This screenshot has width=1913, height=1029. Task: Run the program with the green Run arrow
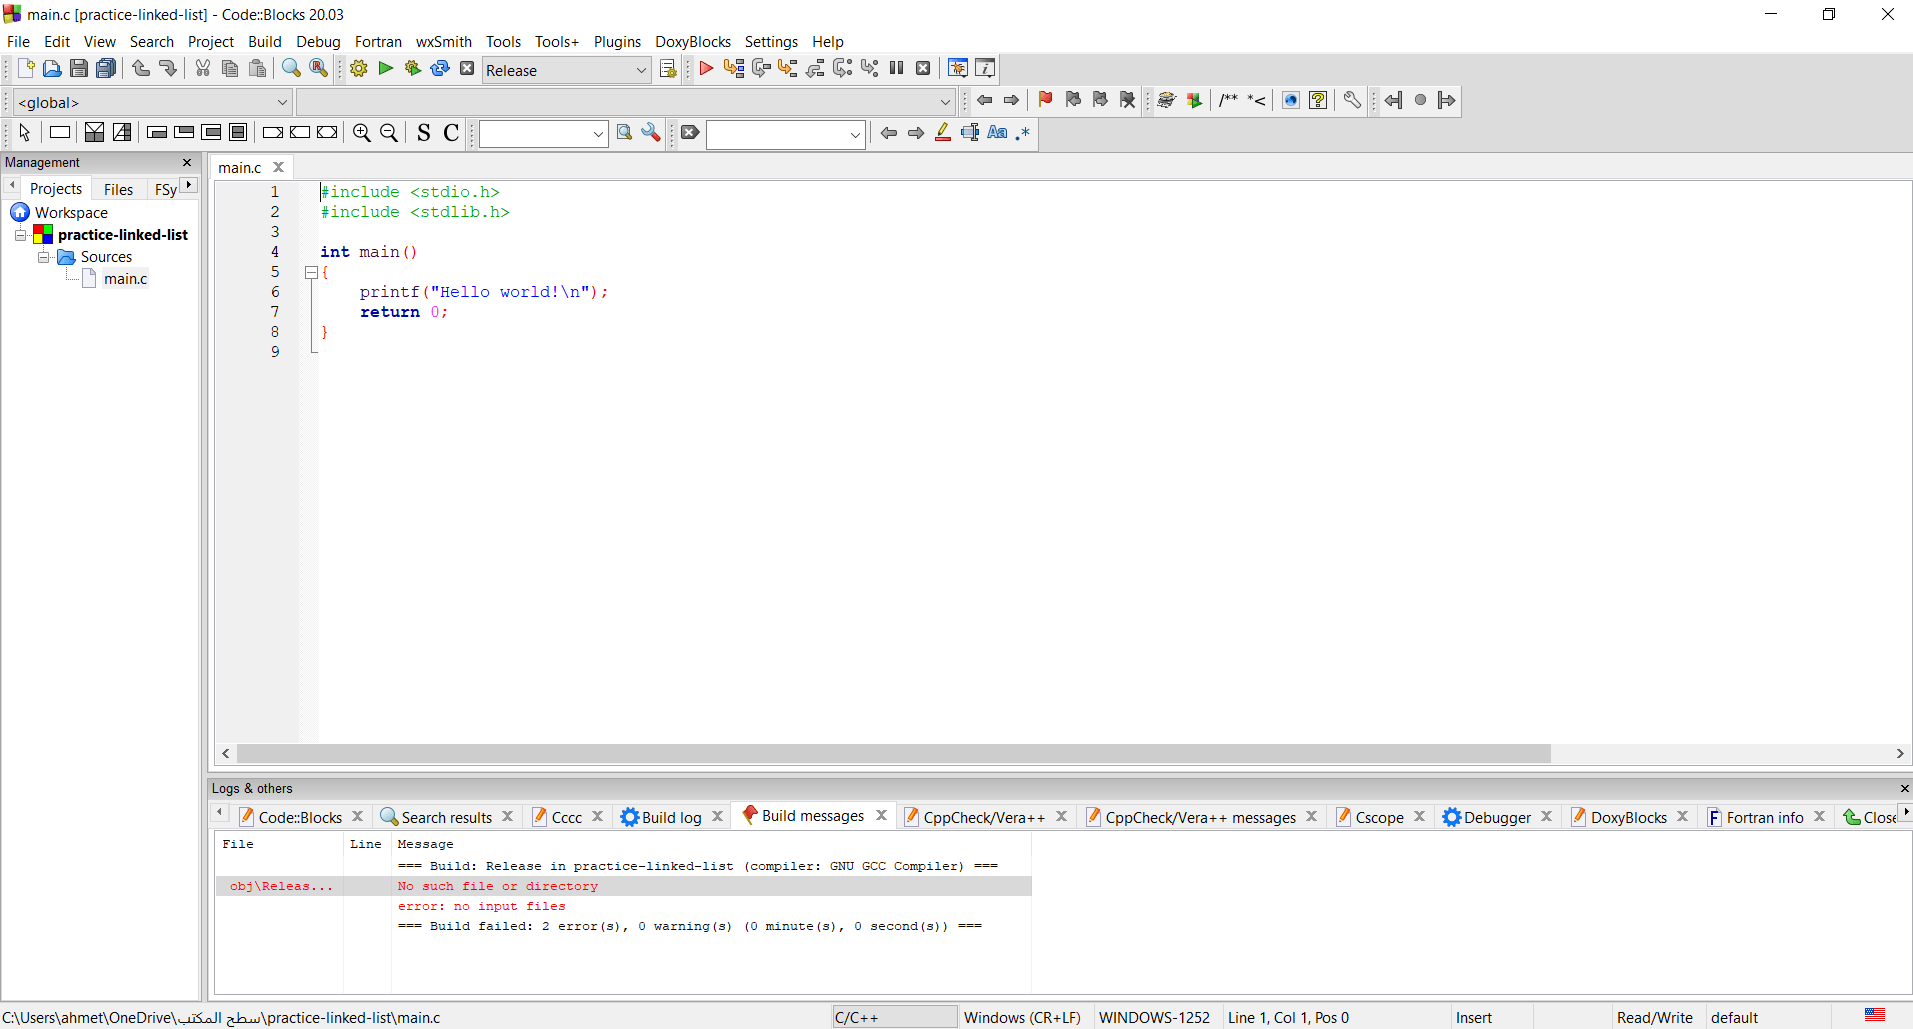tap(385, 68)
